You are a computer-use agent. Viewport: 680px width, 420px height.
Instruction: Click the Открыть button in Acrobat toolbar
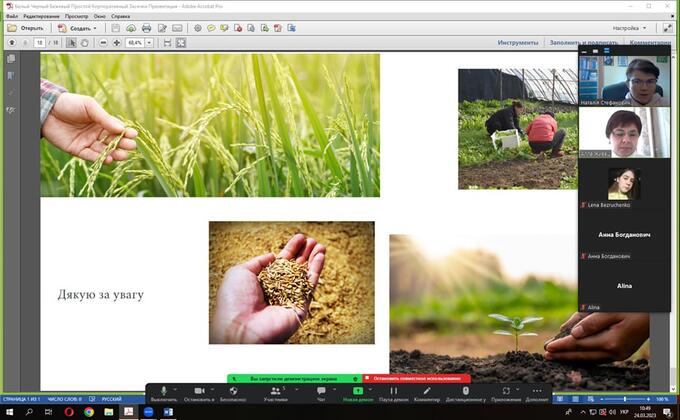[x=26, y=28]
